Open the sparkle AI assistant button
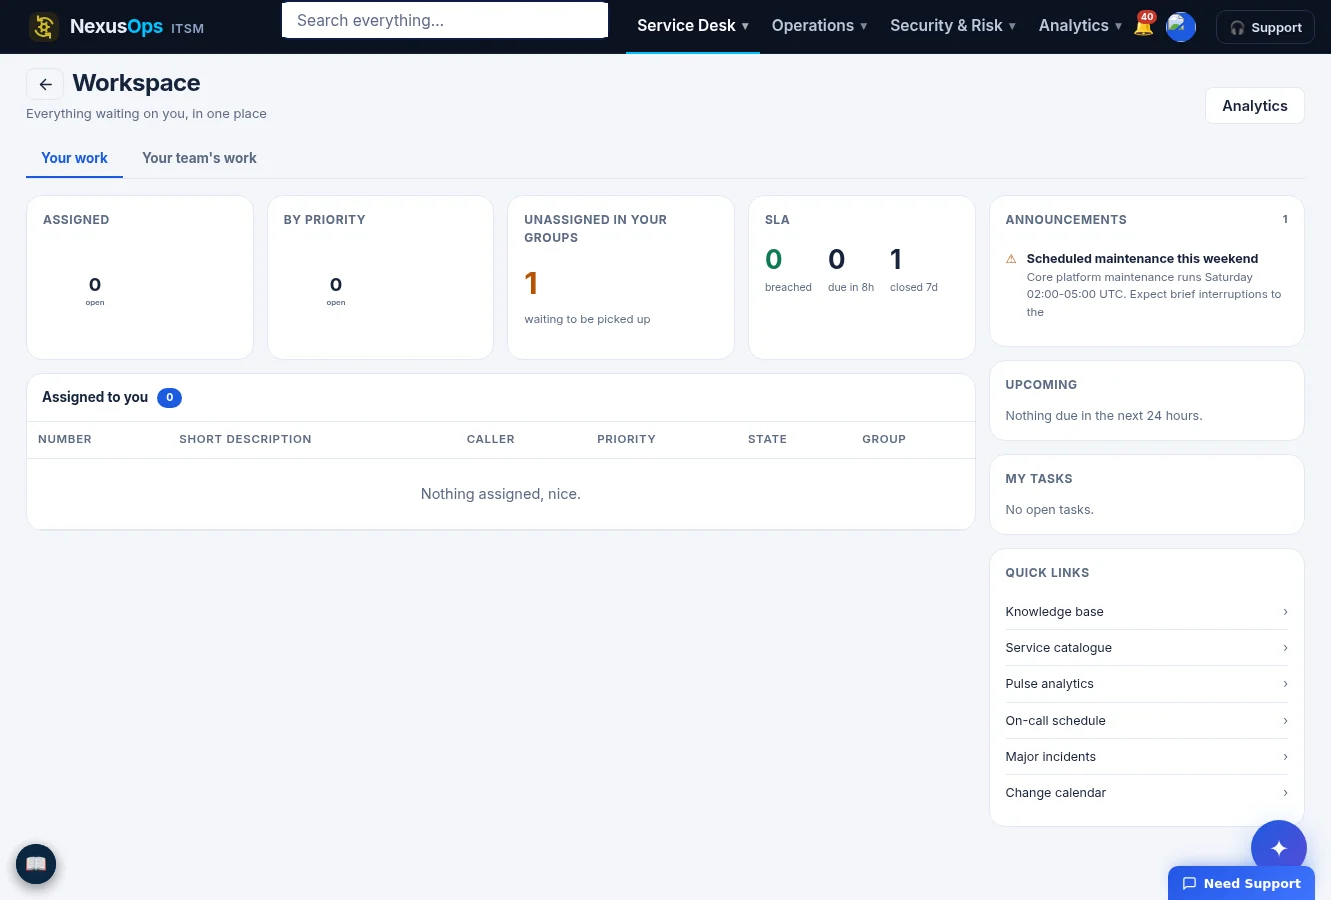The height and width of the screenshot is (900, 1331). click(1278, 848)
